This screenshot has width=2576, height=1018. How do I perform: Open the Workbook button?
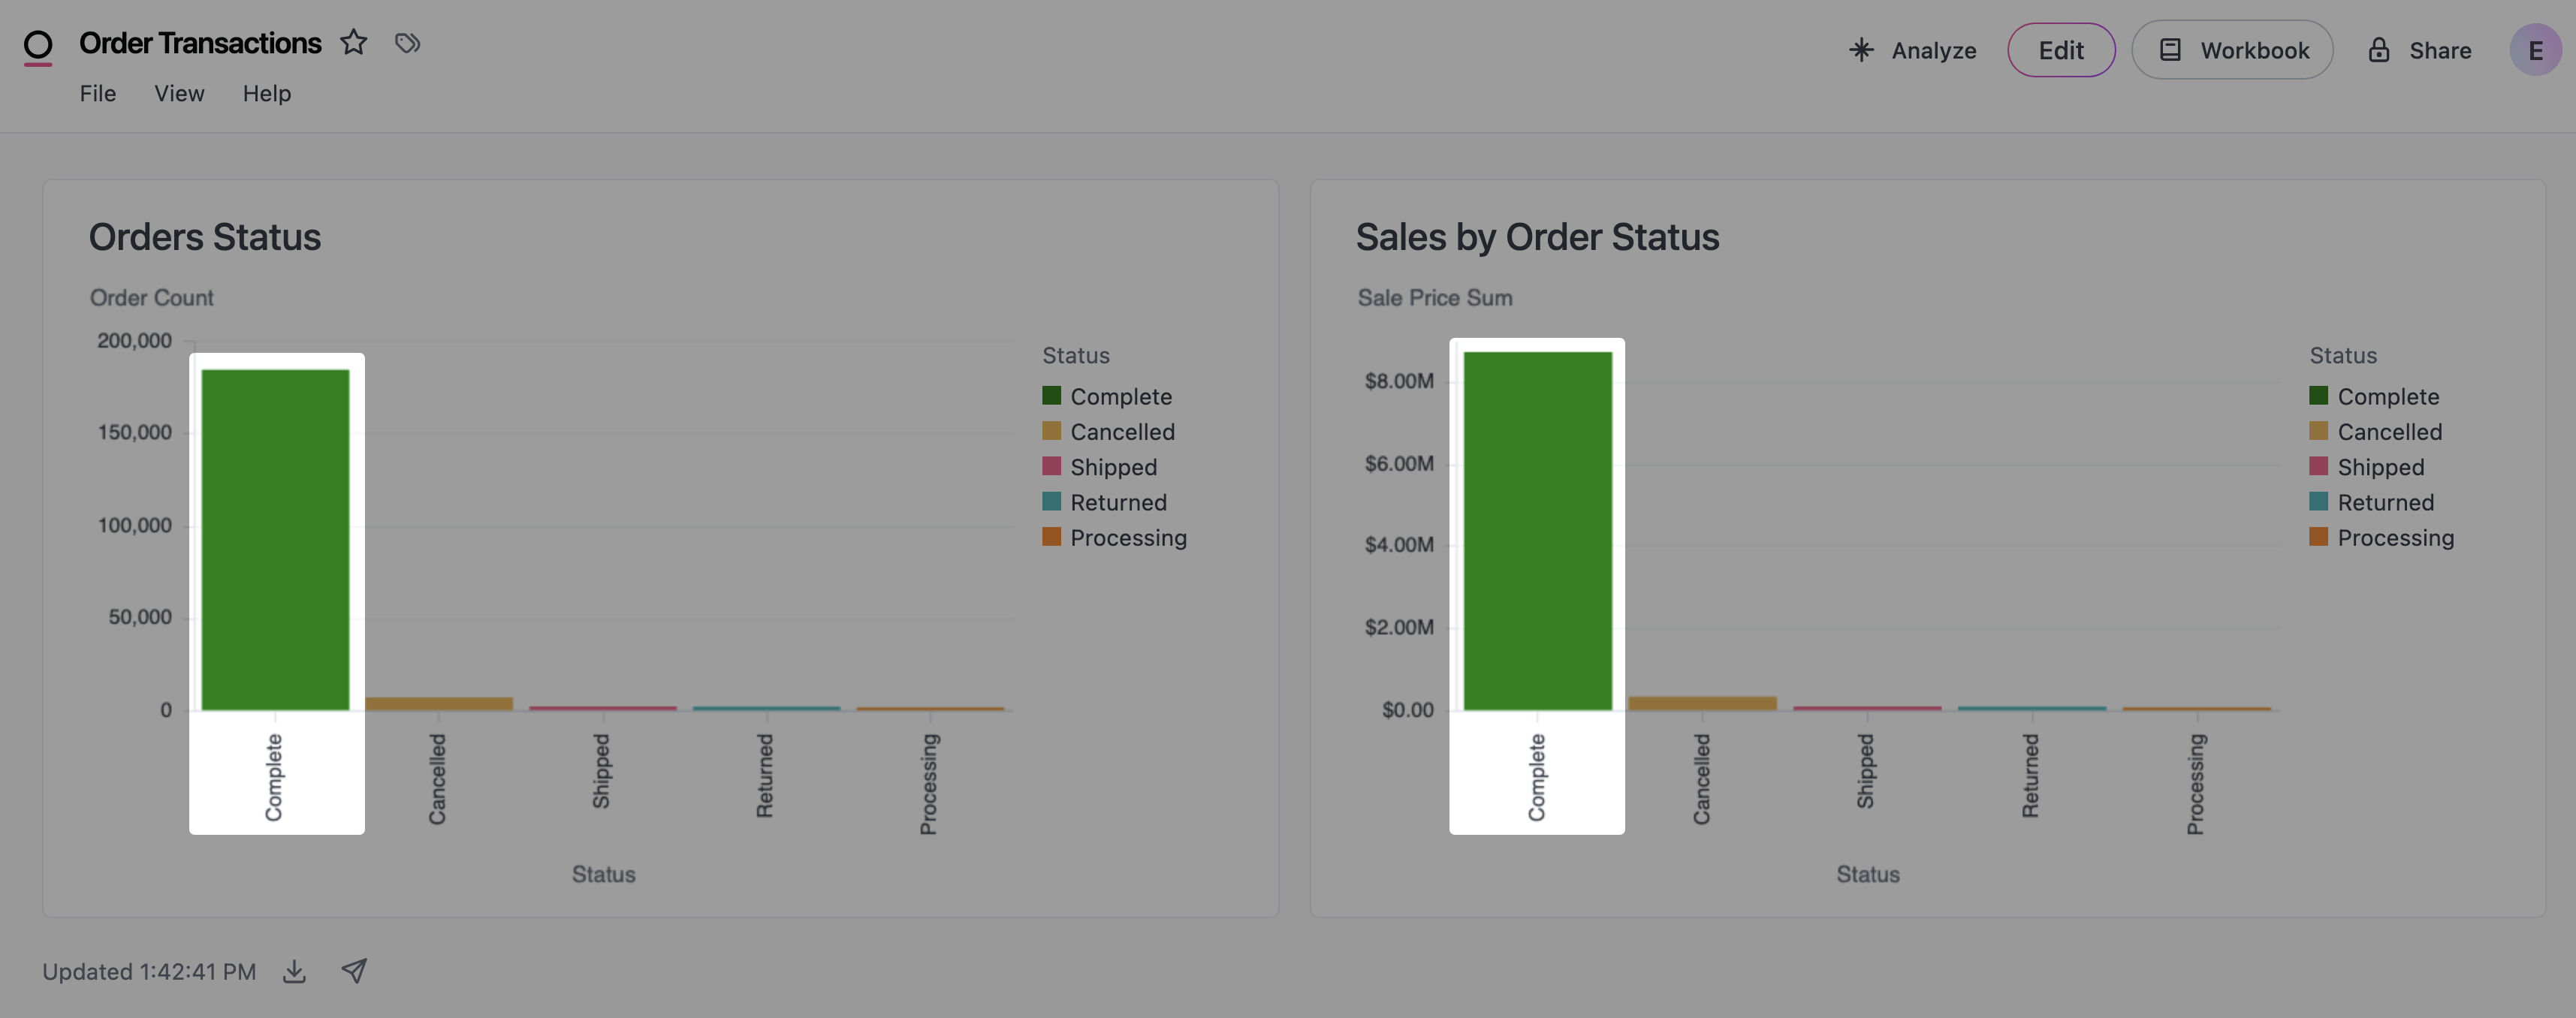(2232, 50)
